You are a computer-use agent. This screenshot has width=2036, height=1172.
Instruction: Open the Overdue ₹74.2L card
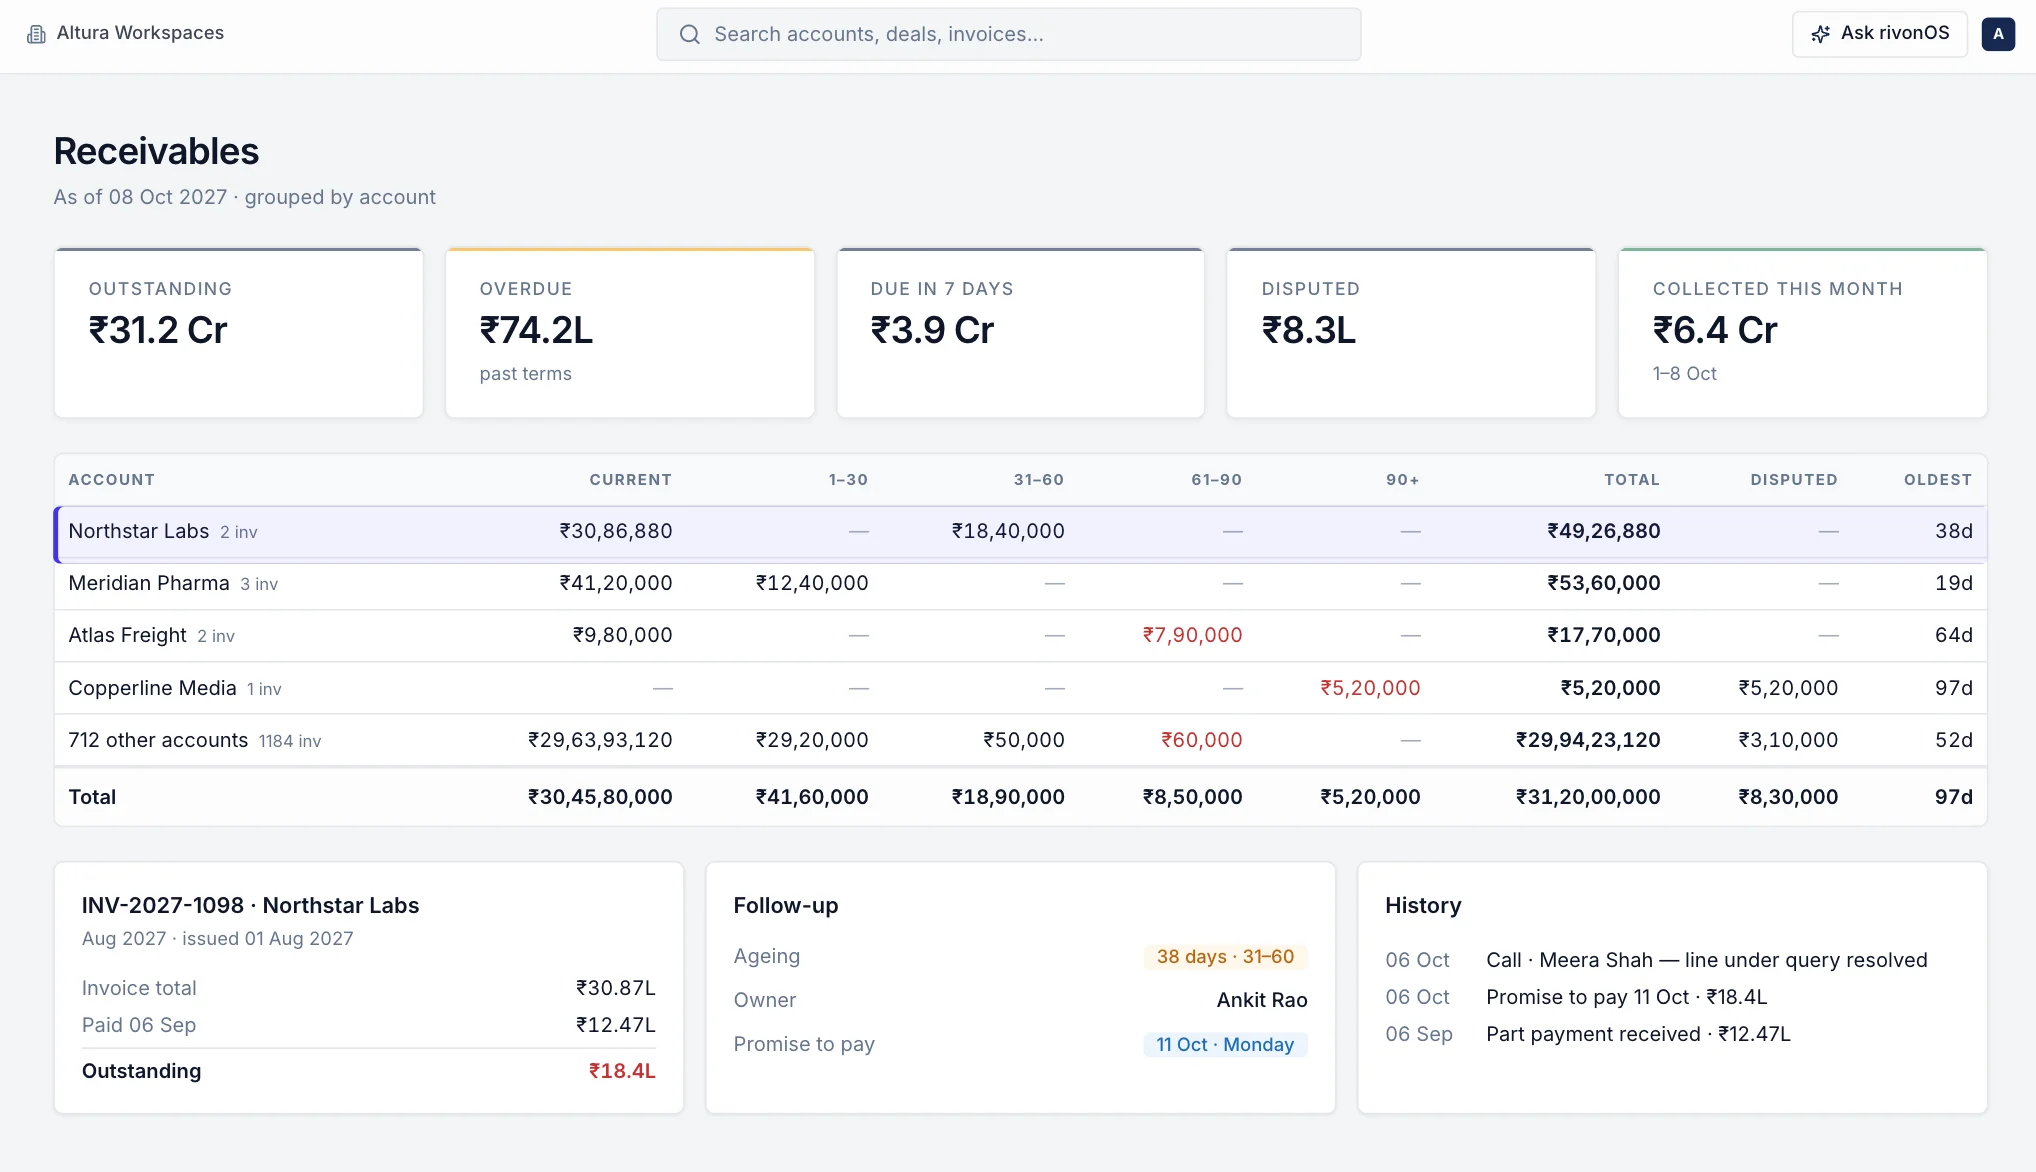[630, 333]
